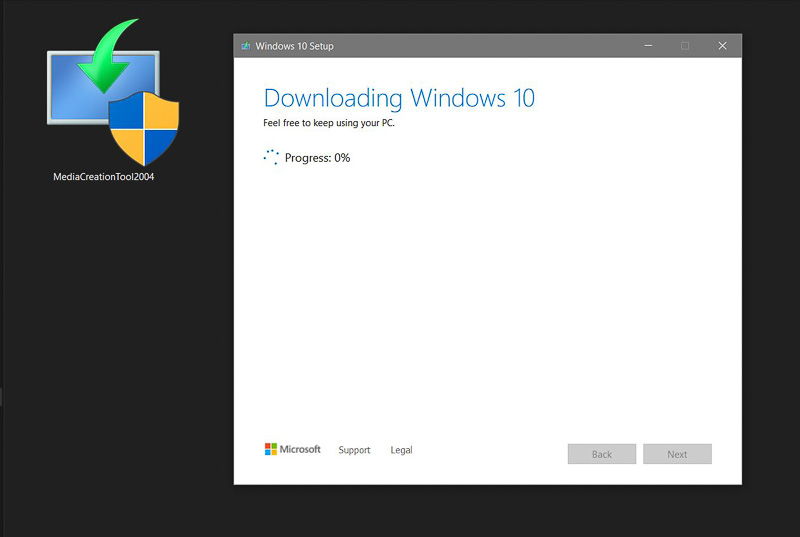Viewport: 800px width, 537px height.
Task: Minimize the Windows 10 Setup window
Action: point(648,46)
